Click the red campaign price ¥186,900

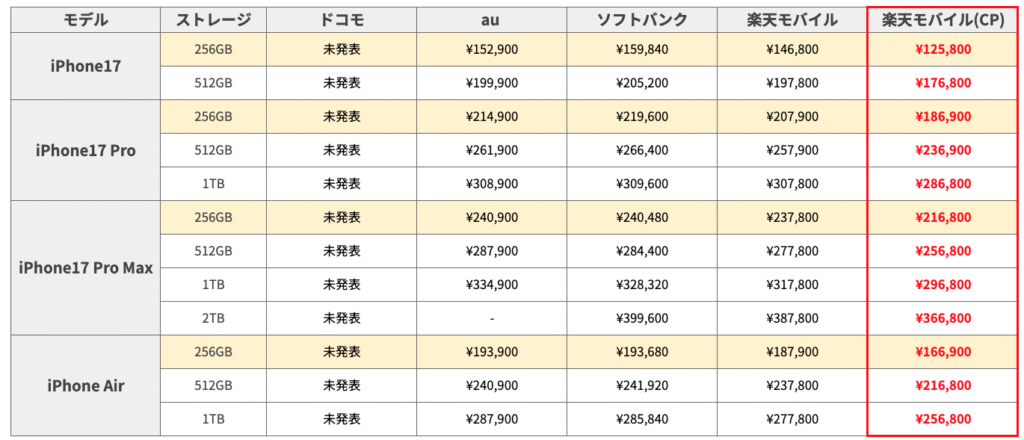pos(942,116)
